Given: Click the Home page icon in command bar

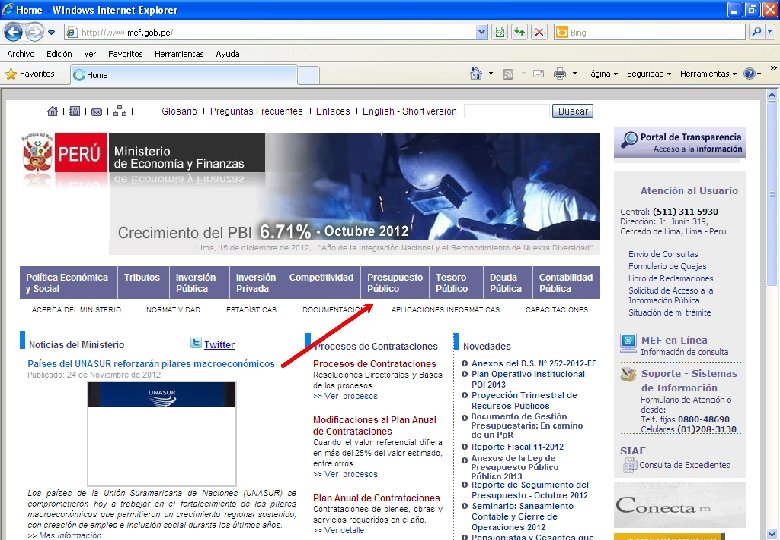Looking at the screenshot, I should pos(476,74).
